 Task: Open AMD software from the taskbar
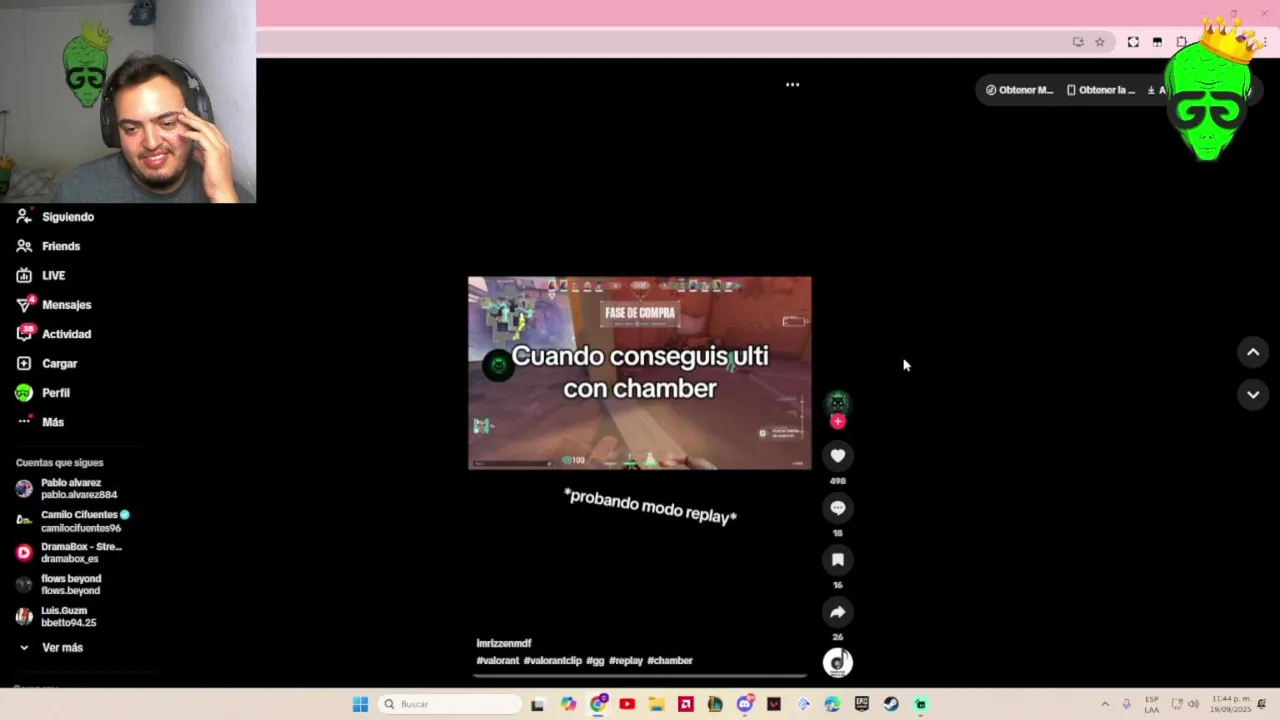click(x=686, y=704)
